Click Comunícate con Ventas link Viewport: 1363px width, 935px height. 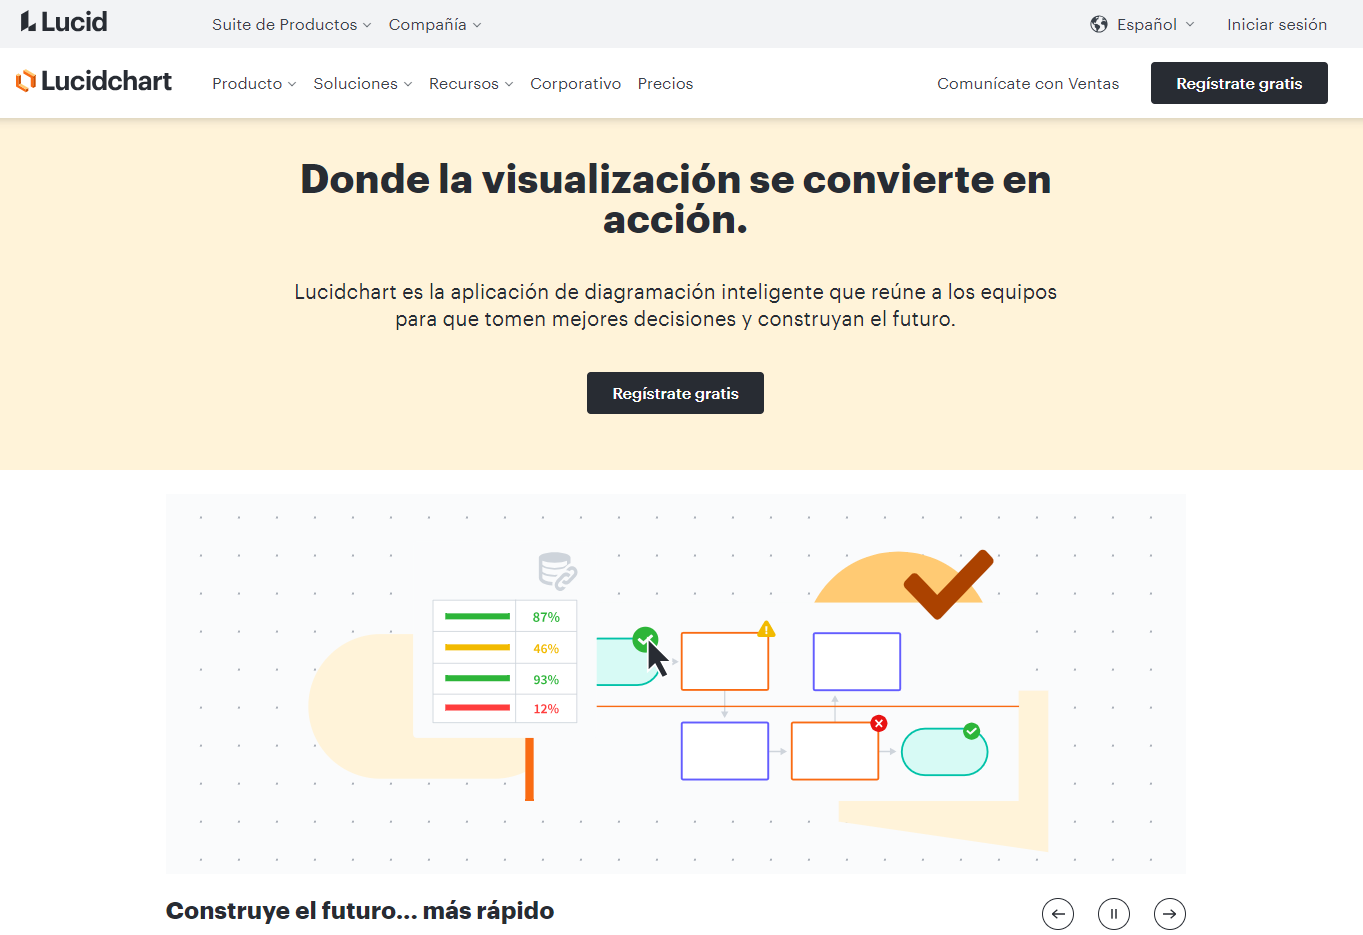coord(1028,84)
